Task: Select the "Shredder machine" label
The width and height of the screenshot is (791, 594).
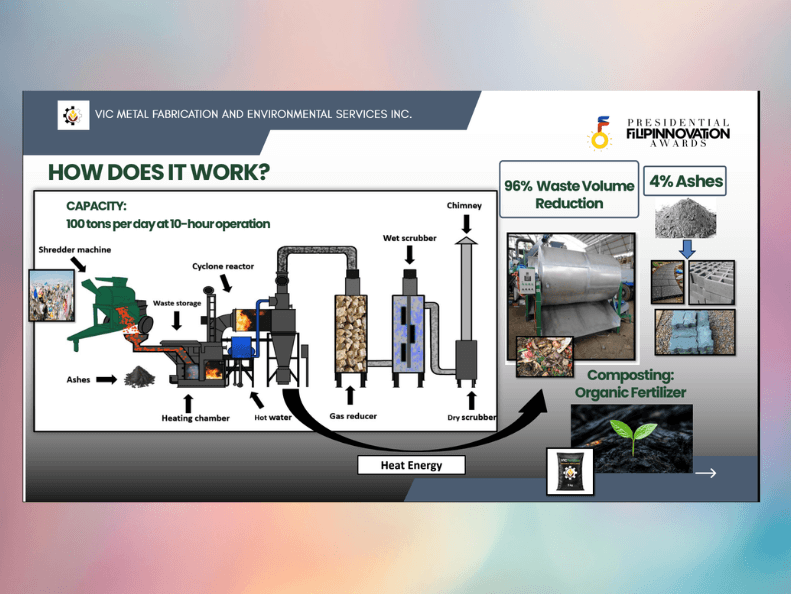Action: [x=75, y=249]
